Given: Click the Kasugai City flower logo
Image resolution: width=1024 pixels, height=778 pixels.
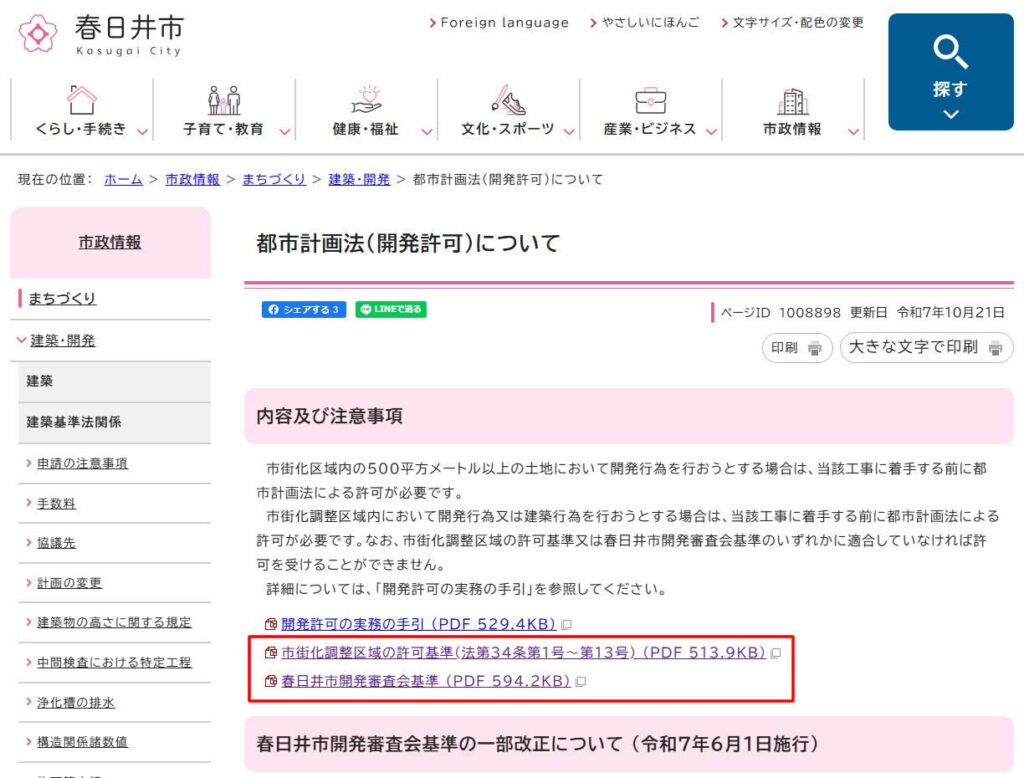Looking at the screenshot, I should click(x=38, y=33).
